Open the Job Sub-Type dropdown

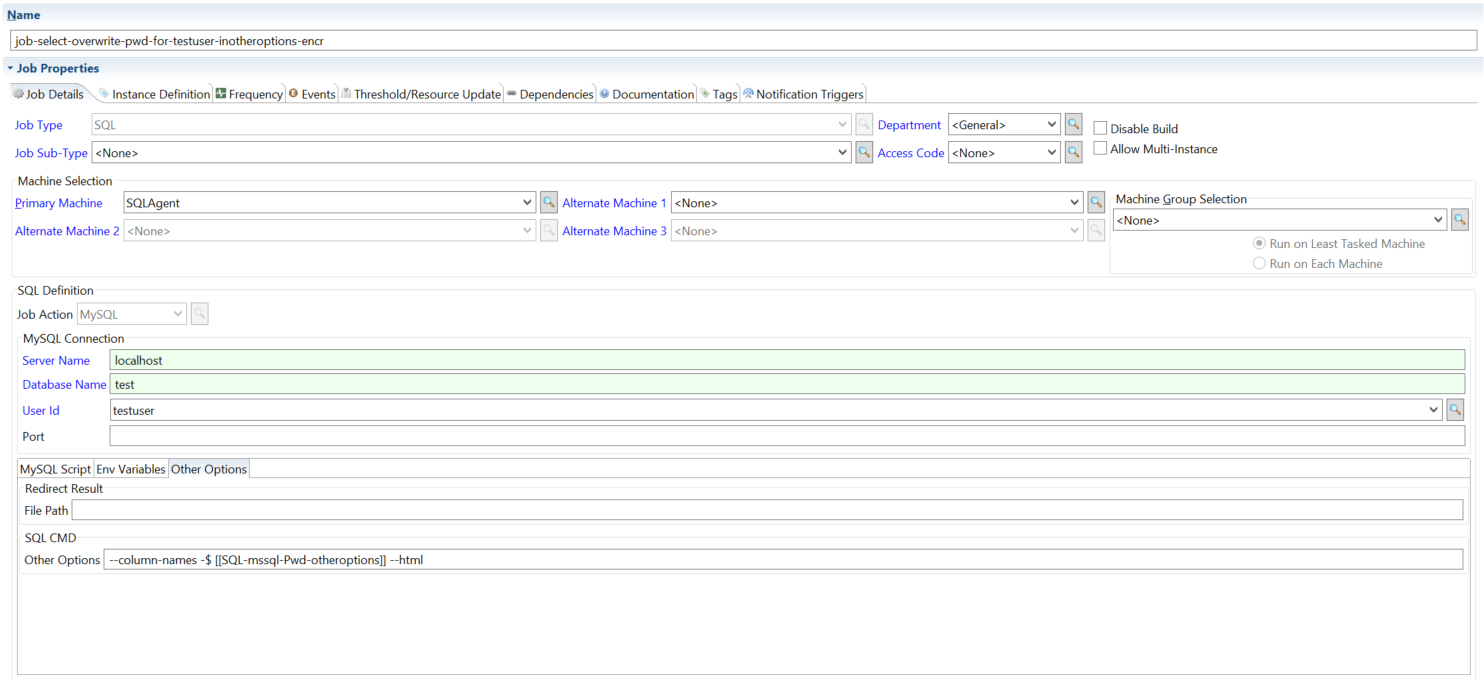click(x=843, y=153)
